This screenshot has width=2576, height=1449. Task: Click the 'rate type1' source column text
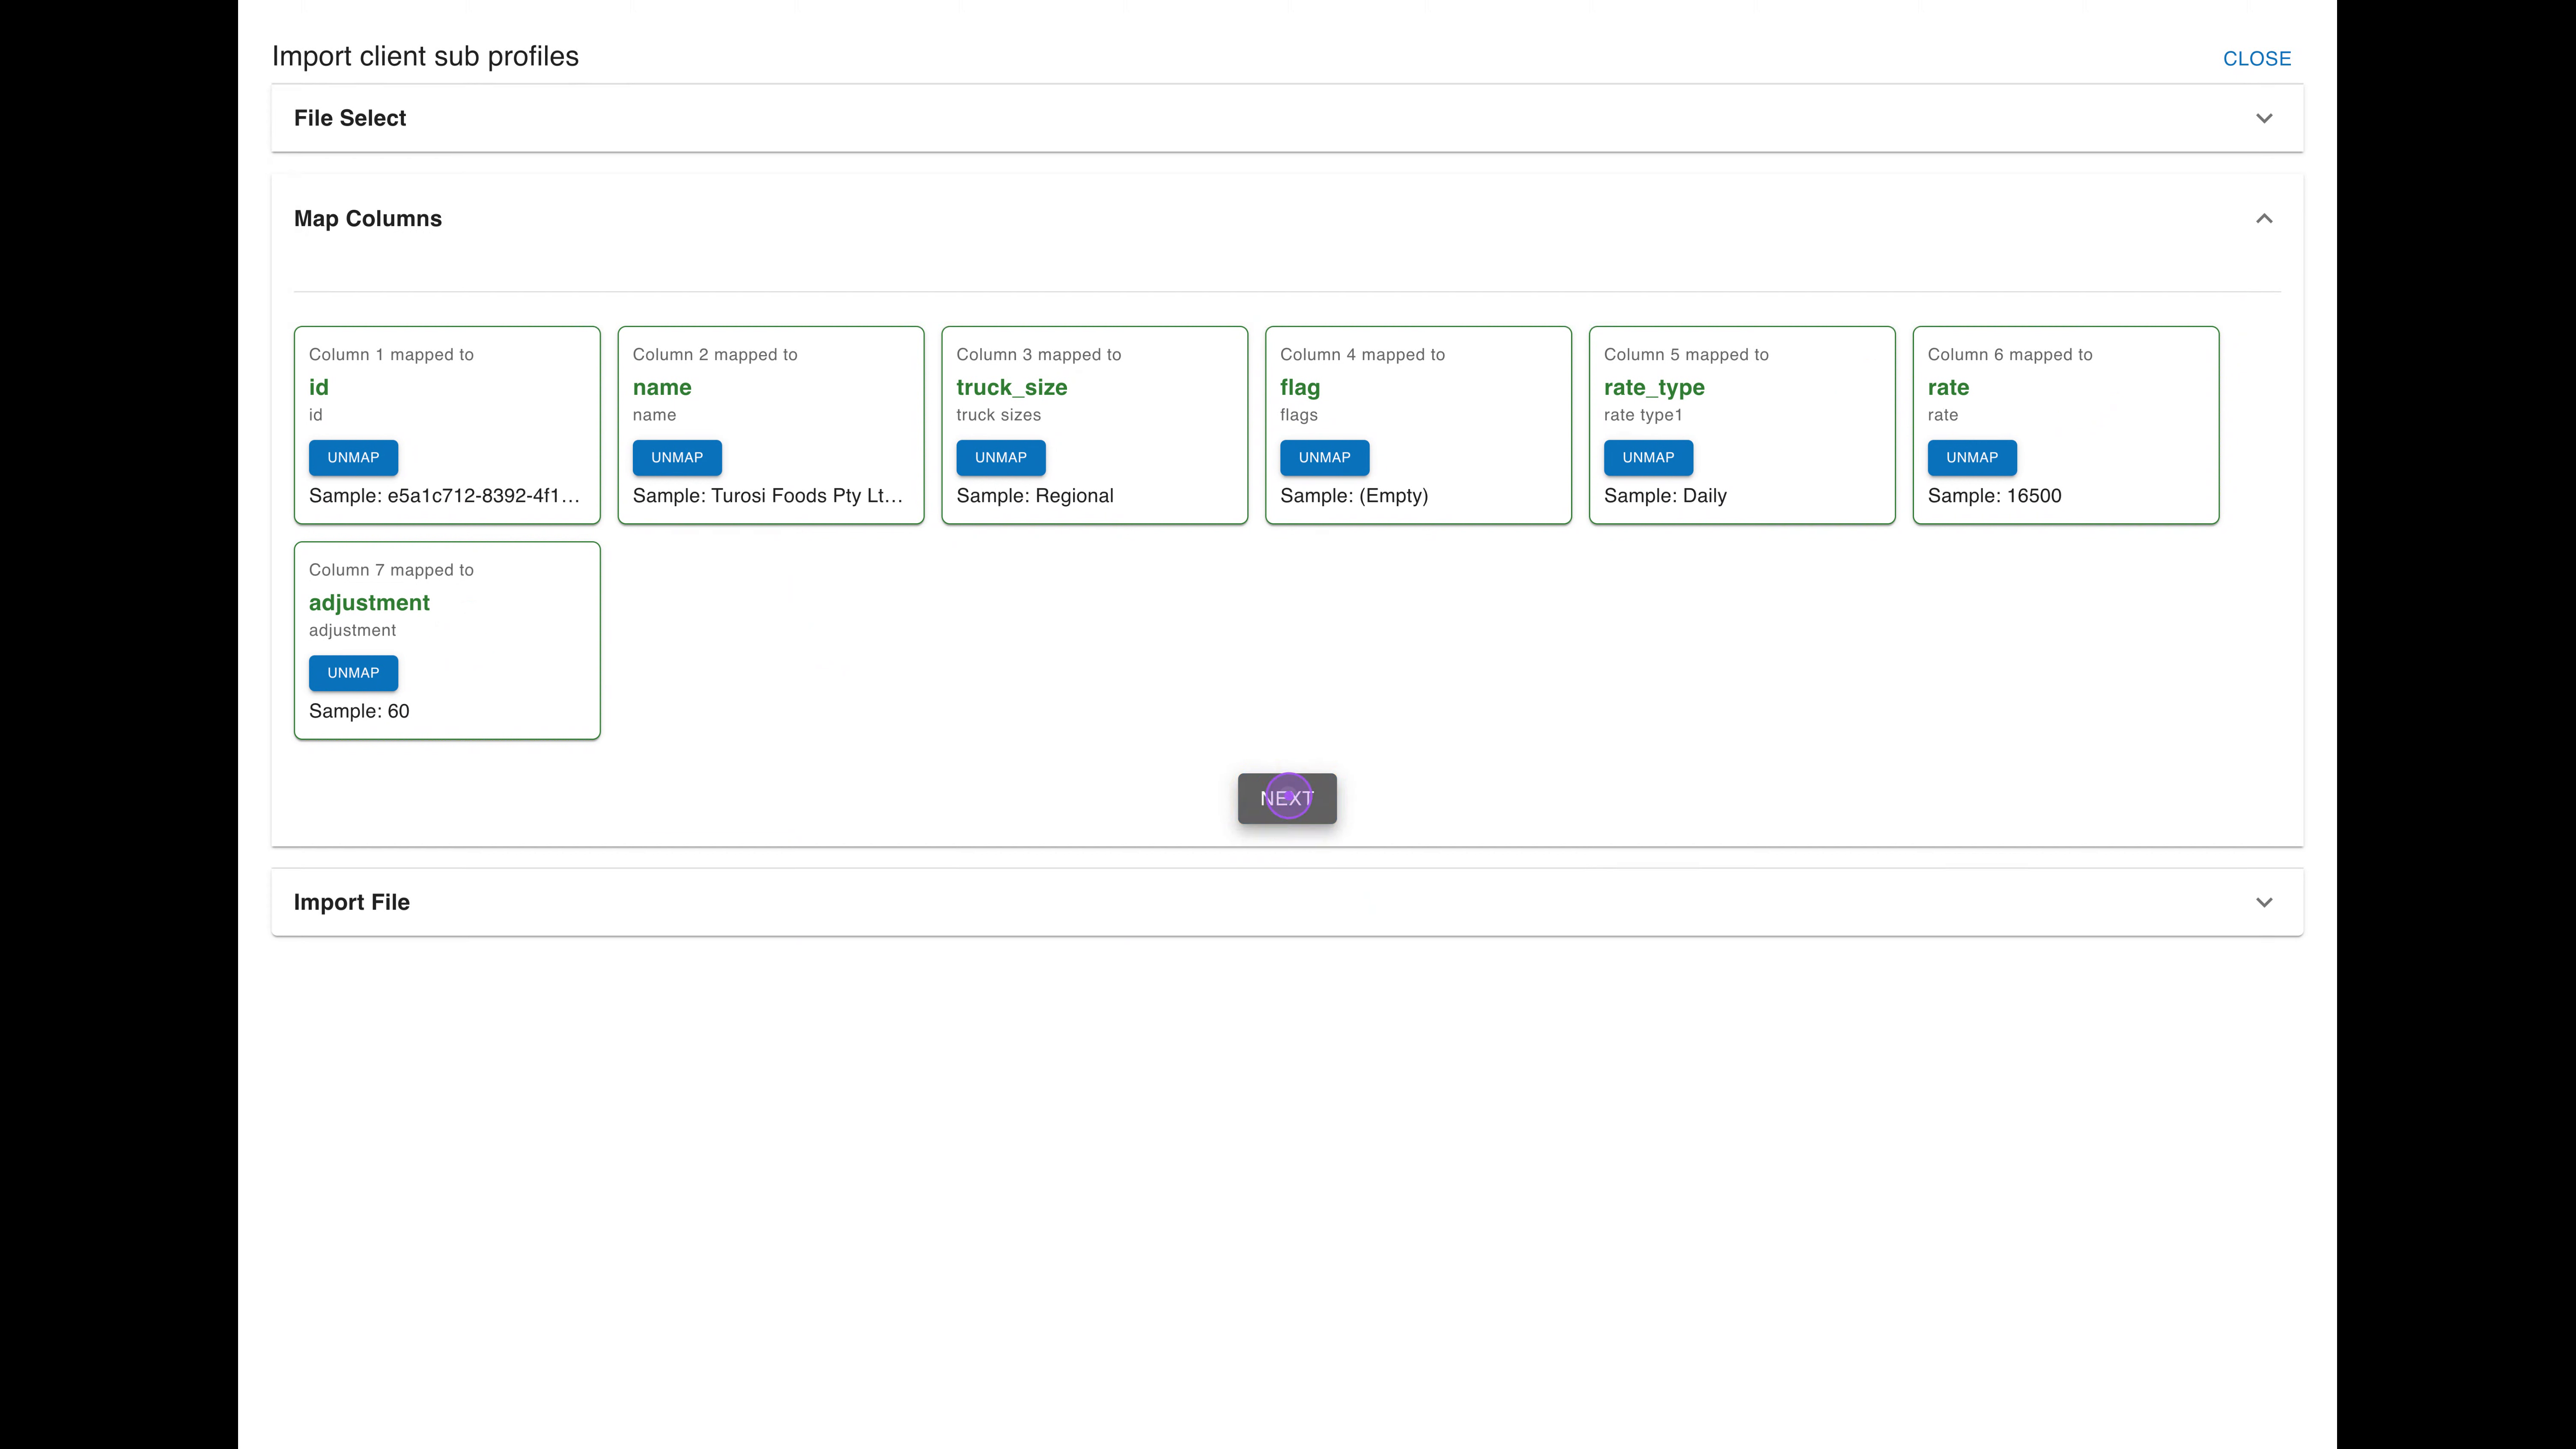1643,415
